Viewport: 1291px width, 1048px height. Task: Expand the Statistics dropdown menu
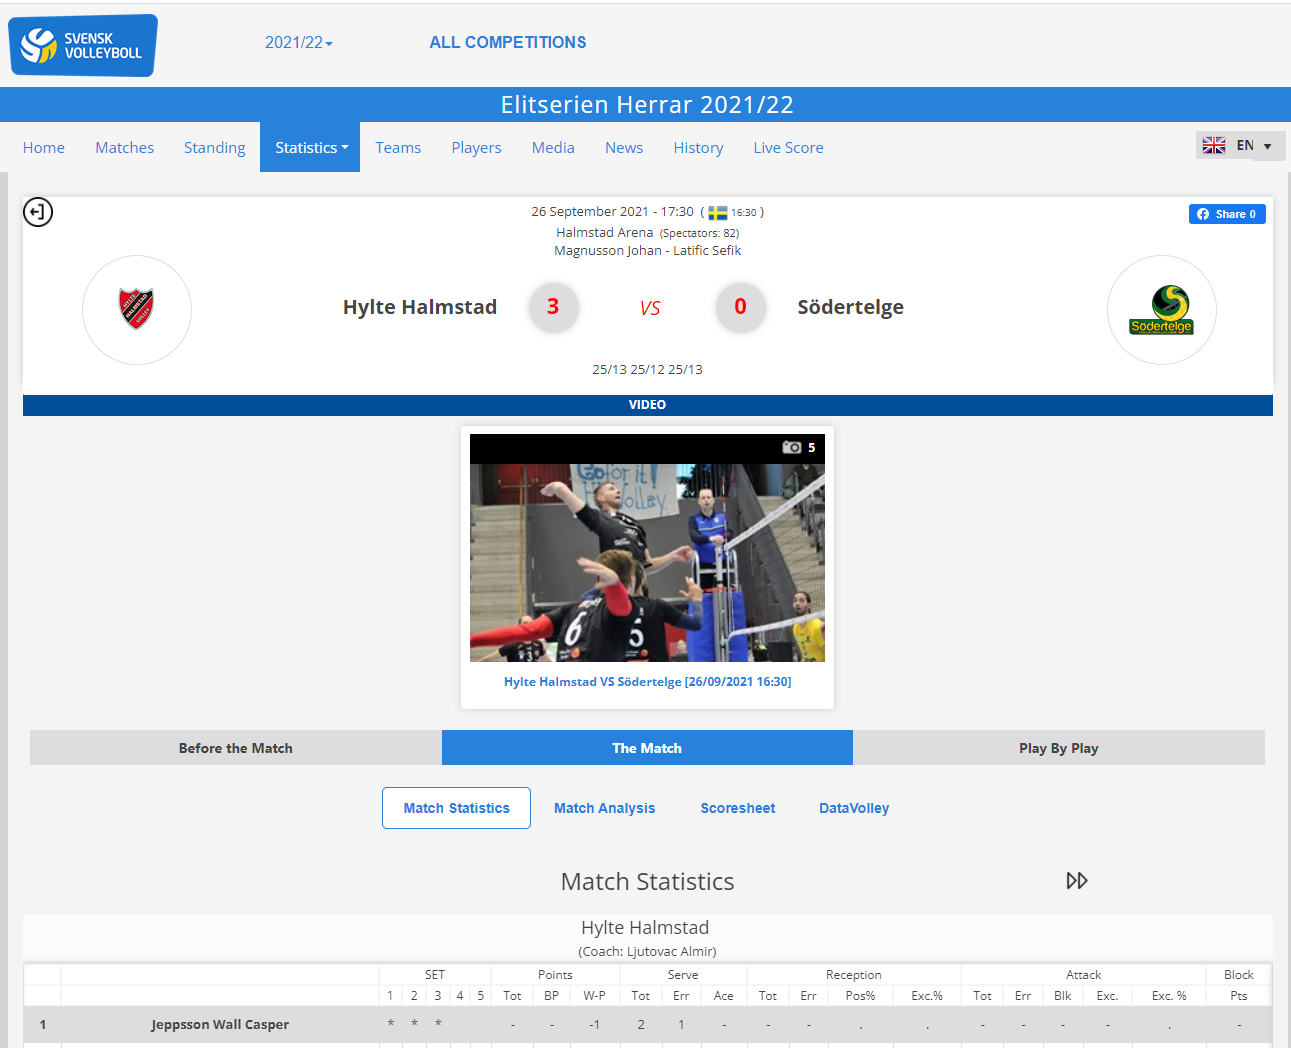[x=311, y=148]
